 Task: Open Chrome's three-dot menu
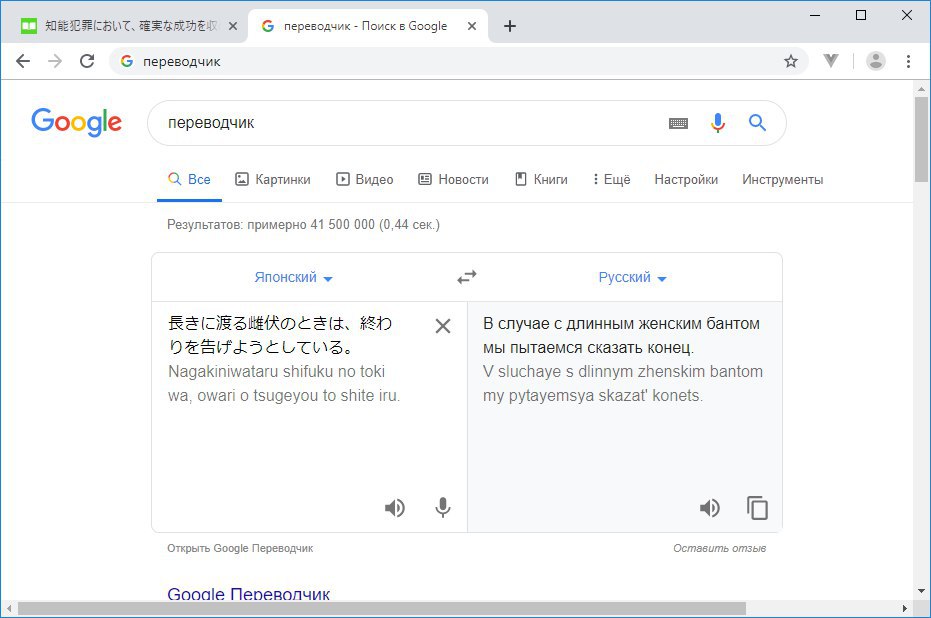tap(908, 61)
